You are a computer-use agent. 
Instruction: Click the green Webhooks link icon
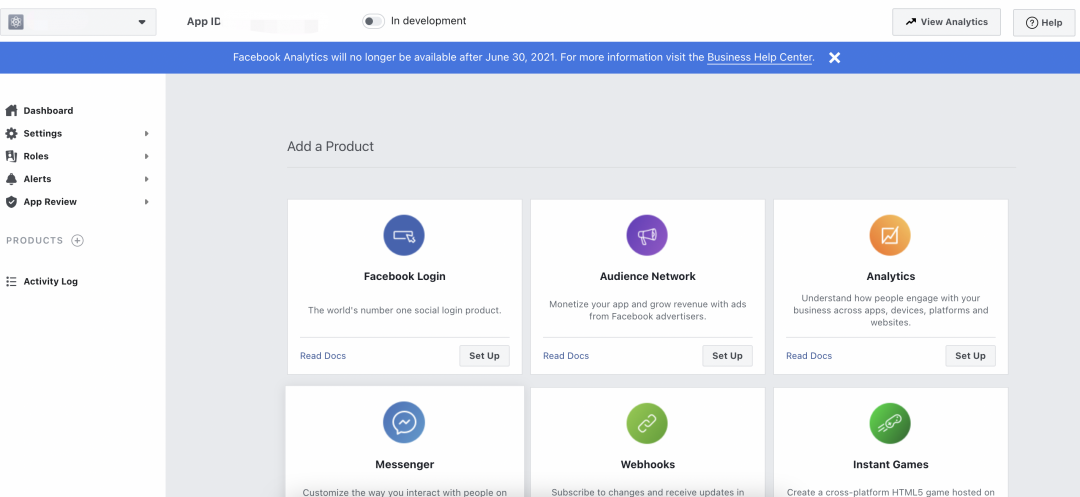pos(647,423)
